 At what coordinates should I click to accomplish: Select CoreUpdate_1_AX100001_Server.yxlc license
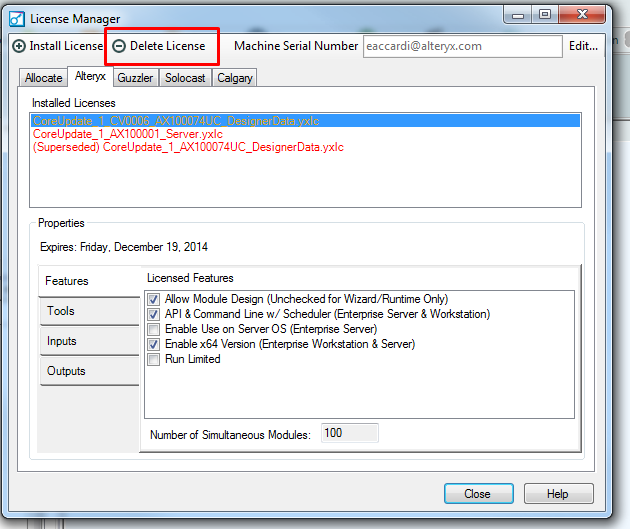305,134
